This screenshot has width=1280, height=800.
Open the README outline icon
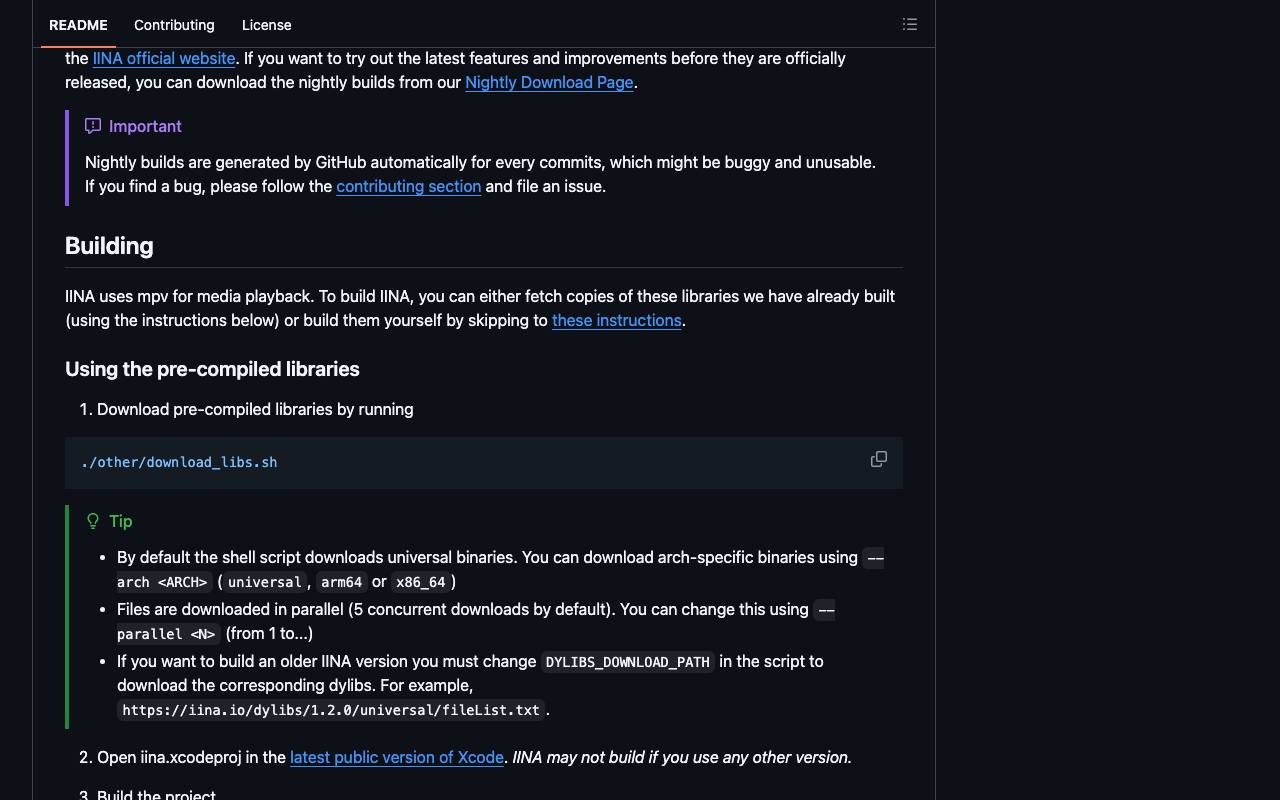910,24
